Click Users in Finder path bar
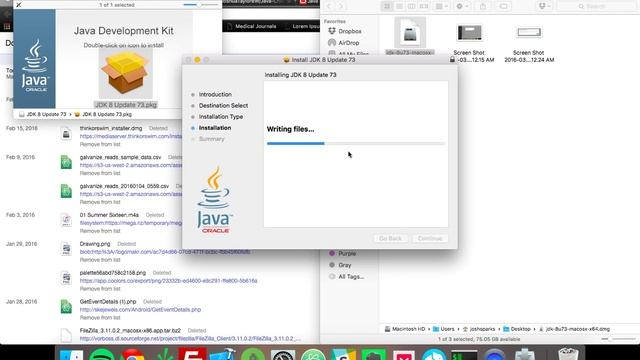Image resolution: width=640 pixels, height=360 pixels. point(443,329)
